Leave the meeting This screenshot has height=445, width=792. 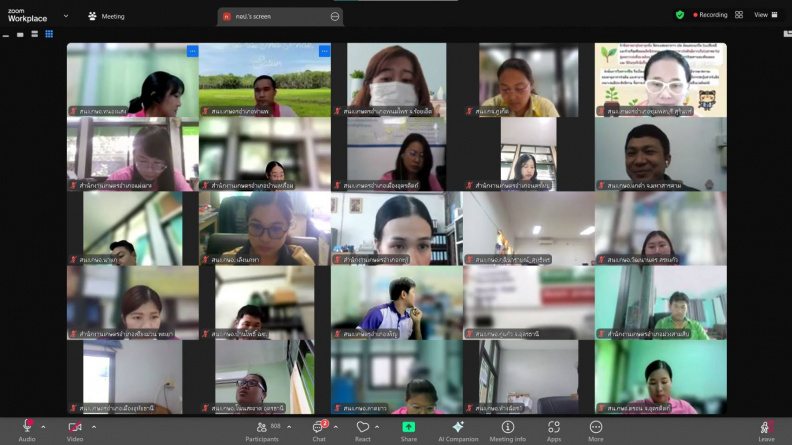766,431
